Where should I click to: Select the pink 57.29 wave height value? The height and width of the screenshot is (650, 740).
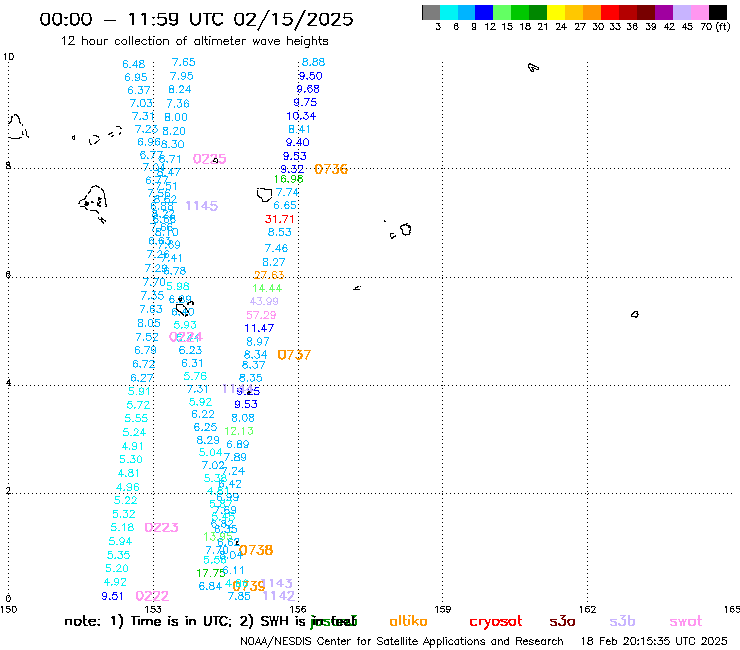coord(261,315)
